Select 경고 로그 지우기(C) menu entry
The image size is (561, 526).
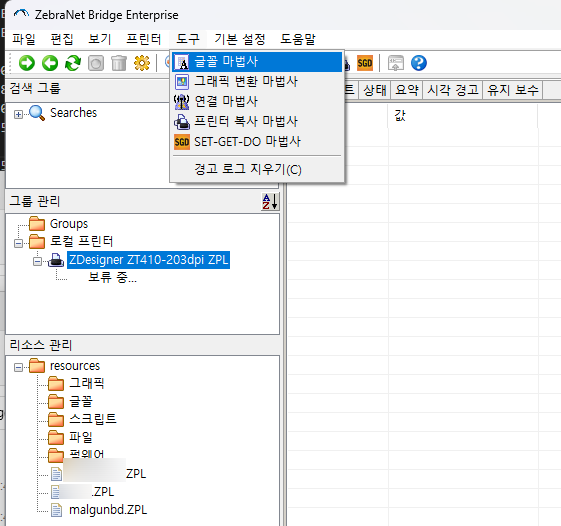(x=257, y=169)
